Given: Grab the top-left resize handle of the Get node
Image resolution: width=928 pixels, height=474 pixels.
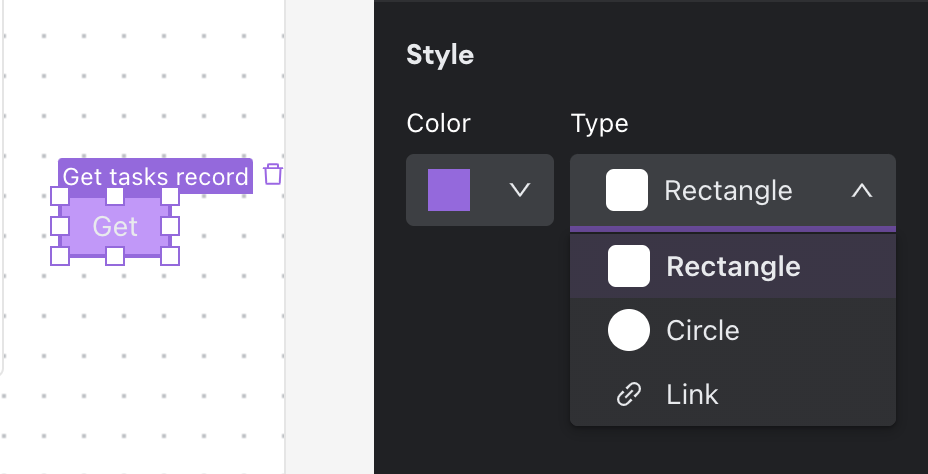Looking at the screenshot, I should tap(60, 196).
